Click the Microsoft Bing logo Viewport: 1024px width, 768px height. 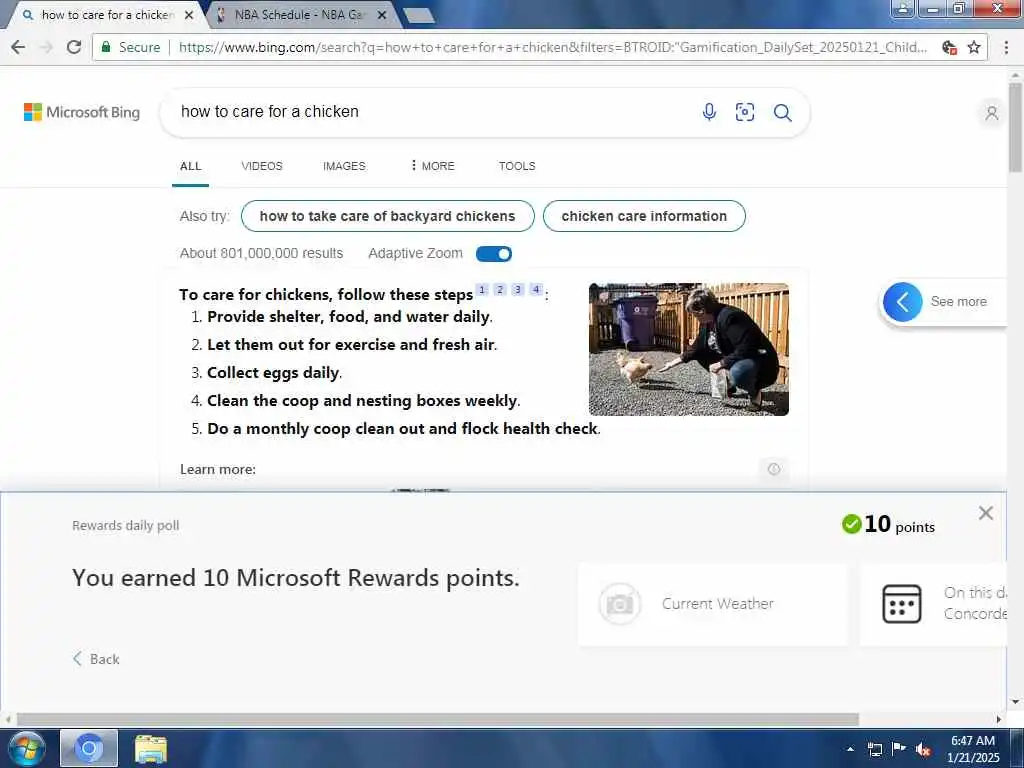82,112
